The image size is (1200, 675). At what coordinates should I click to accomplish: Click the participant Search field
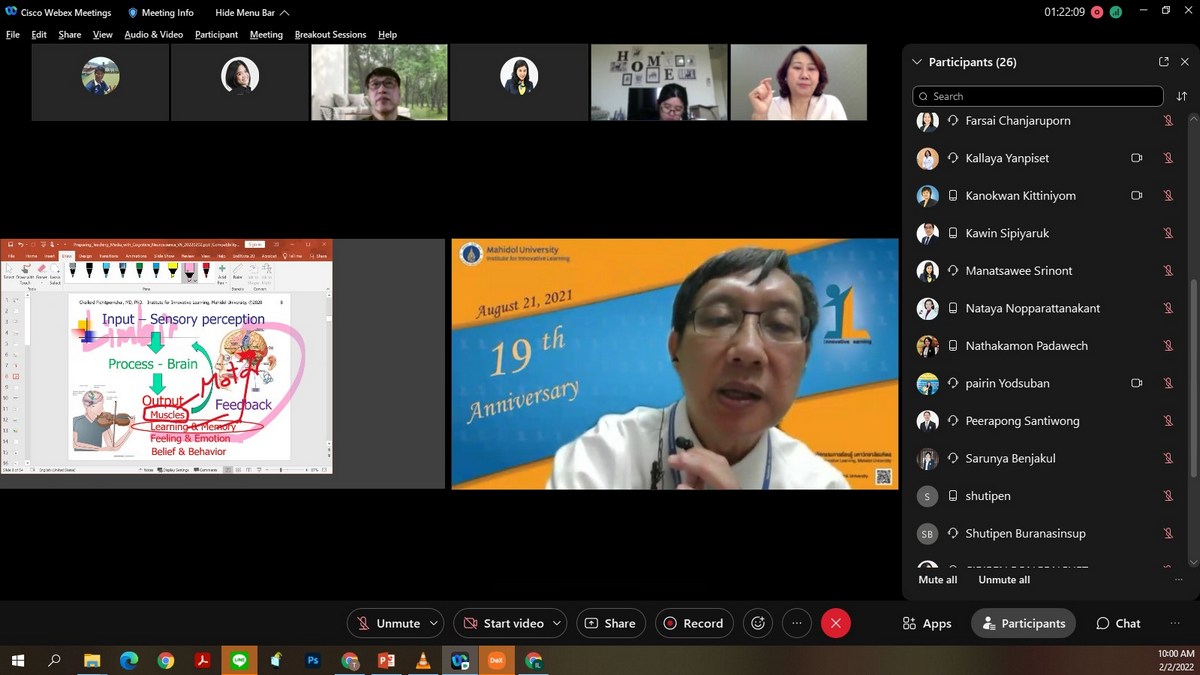[1038, 96]
